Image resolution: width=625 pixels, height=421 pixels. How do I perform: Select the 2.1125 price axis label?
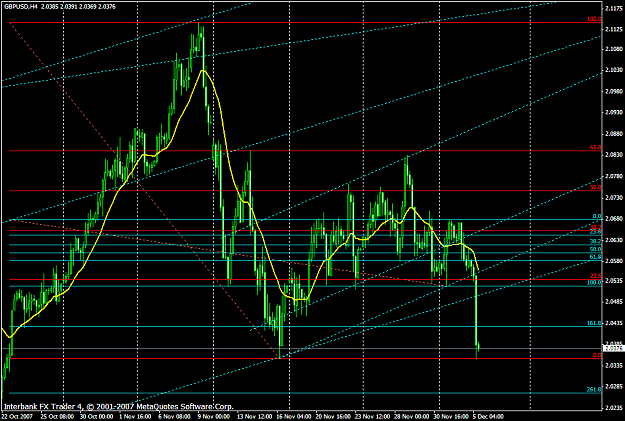(x=614, y=29)
